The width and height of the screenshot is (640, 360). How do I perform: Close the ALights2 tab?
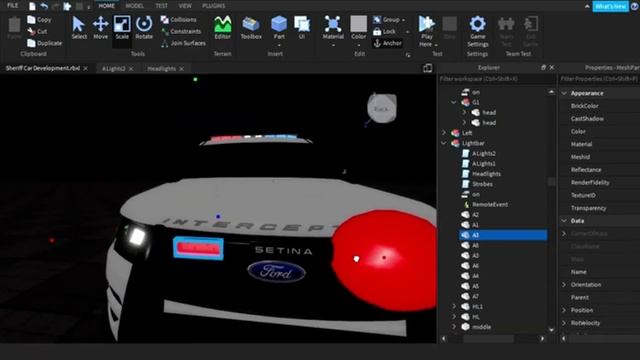pos(131,69)
